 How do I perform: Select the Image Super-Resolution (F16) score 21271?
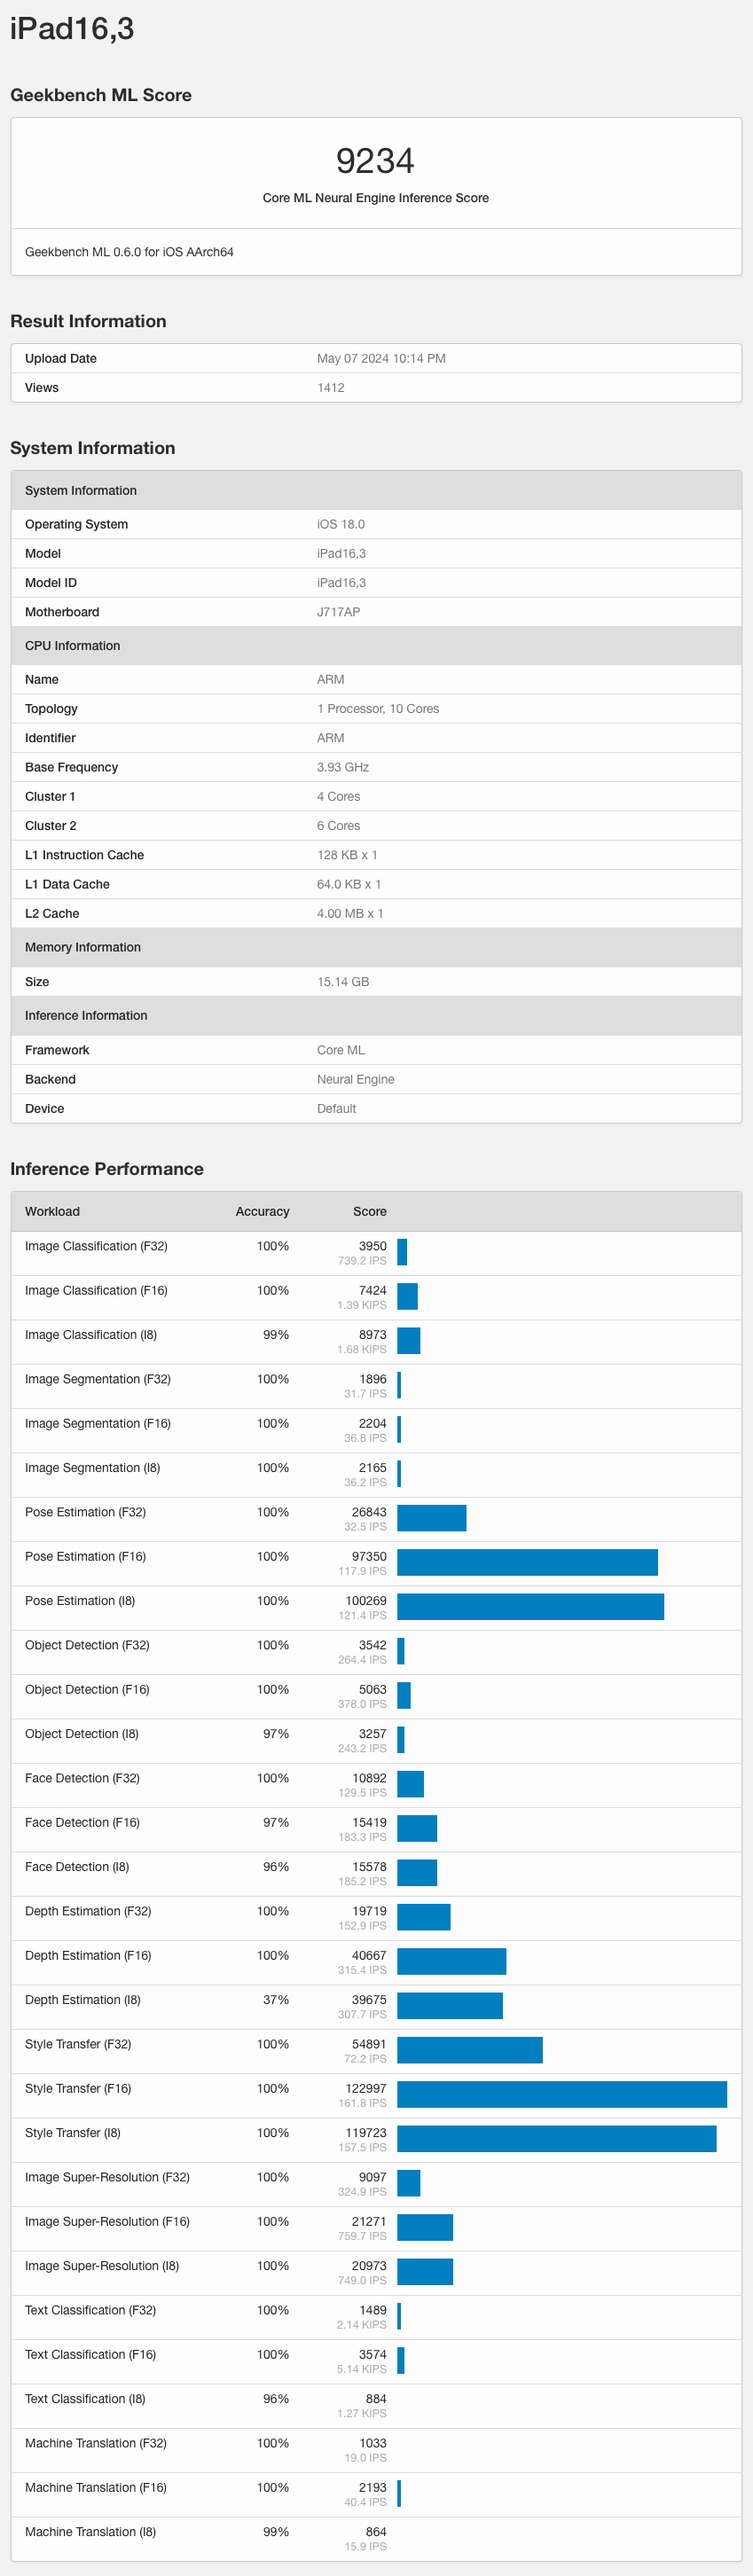pos(369,2222)
